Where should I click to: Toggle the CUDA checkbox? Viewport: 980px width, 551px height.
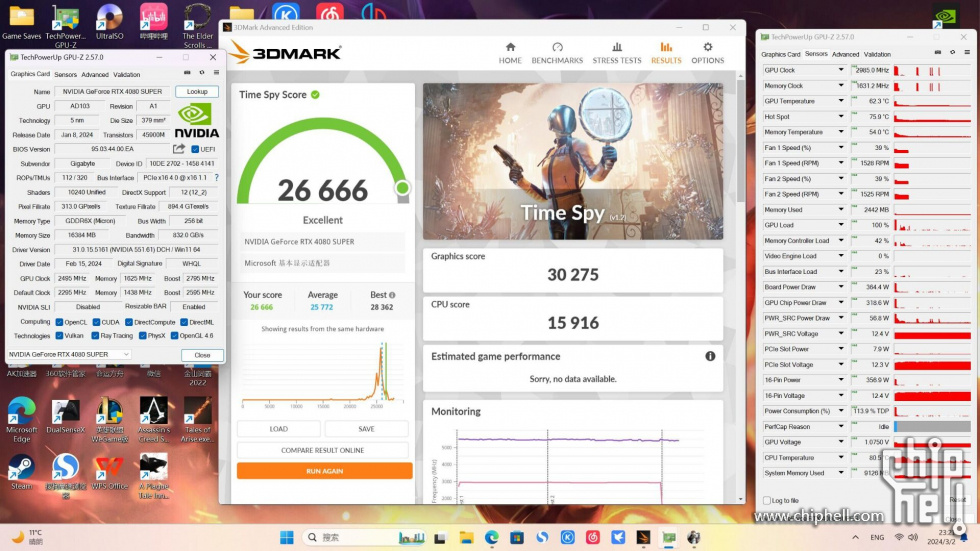tap(96, 322)
